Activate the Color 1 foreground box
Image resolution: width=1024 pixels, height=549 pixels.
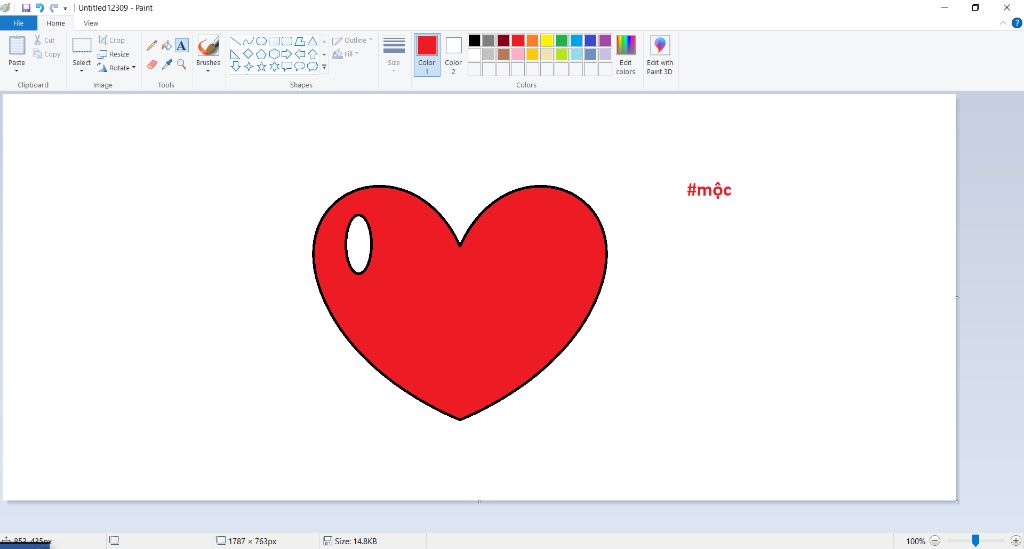click(x=427, y=55)
